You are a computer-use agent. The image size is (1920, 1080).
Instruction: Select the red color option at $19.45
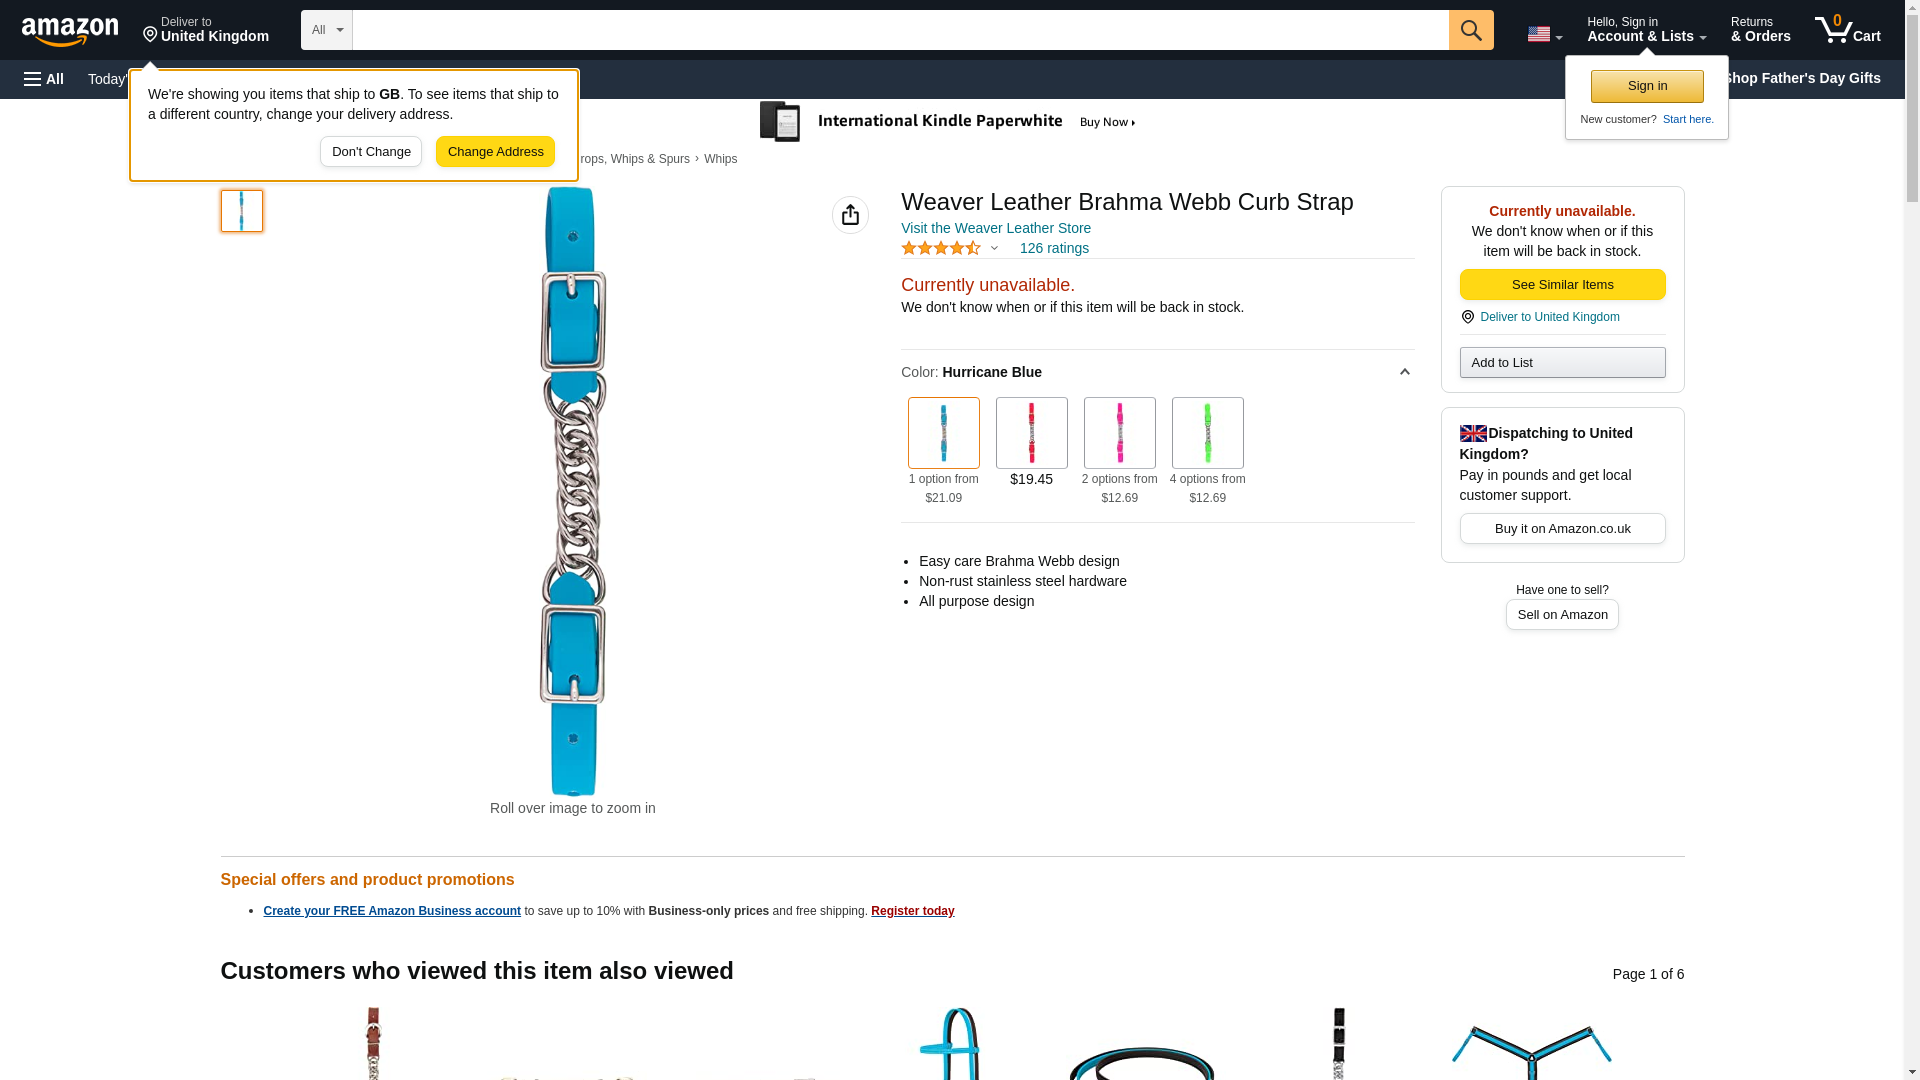pyautogui.click(x=1031, y=433)
